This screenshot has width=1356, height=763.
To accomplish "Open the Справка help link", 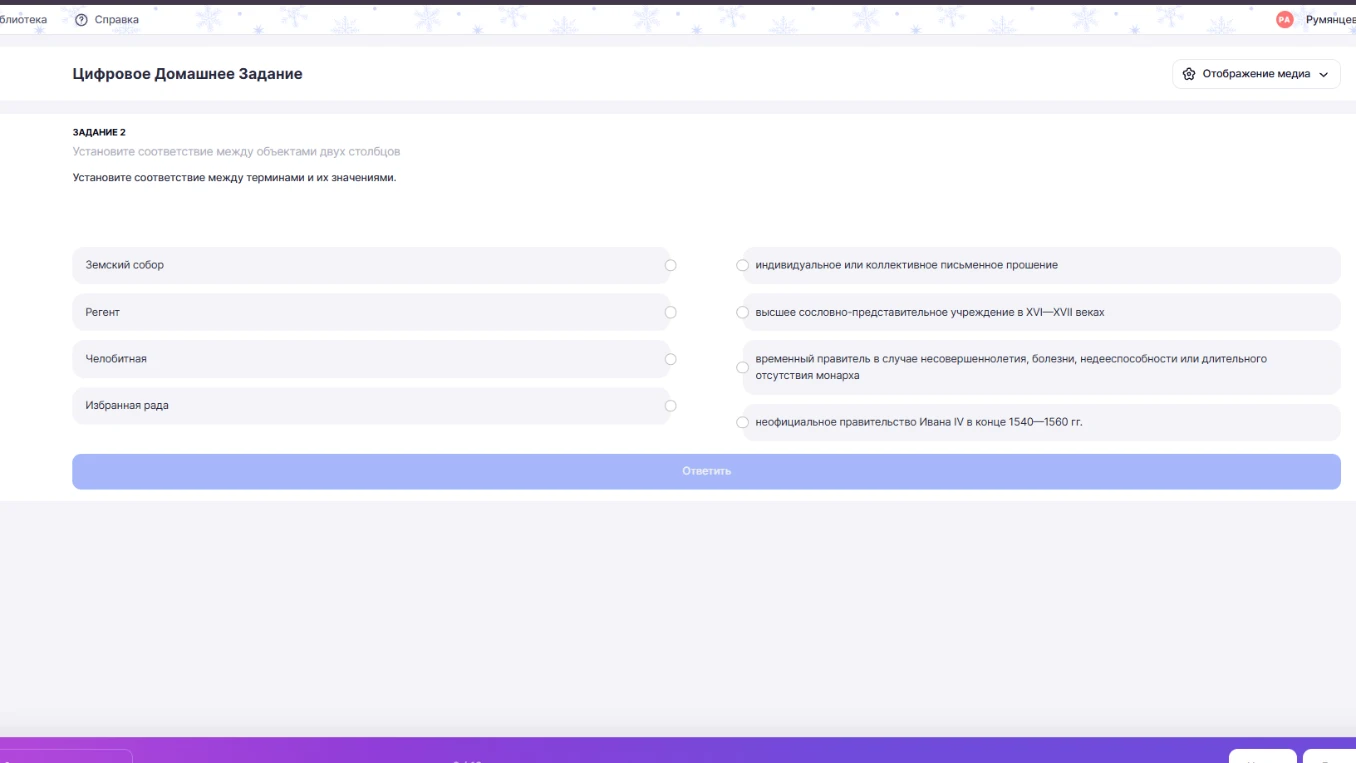I will (x=107, y=20).
